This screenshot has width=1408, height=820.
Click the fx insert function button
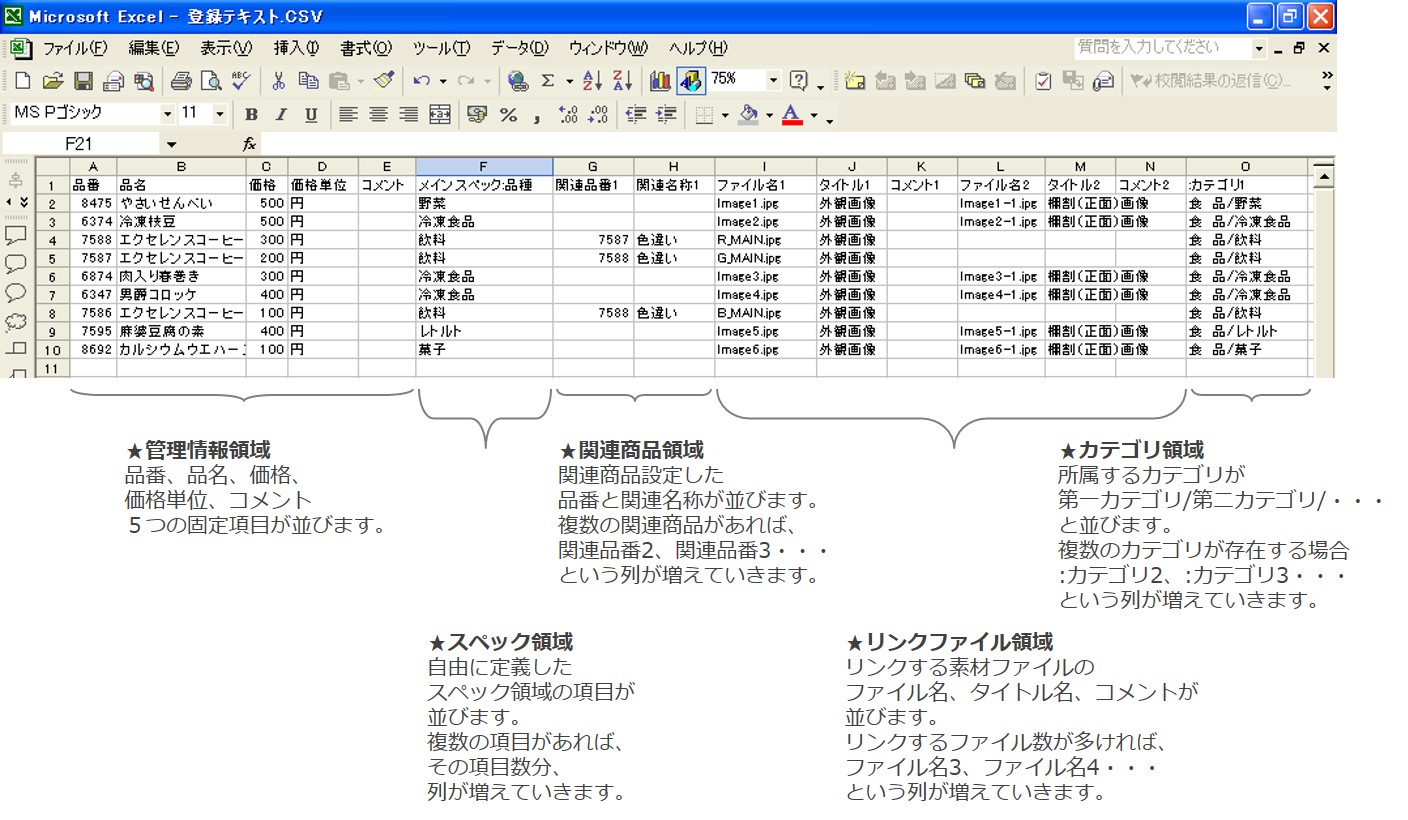(x=249, y=145)
